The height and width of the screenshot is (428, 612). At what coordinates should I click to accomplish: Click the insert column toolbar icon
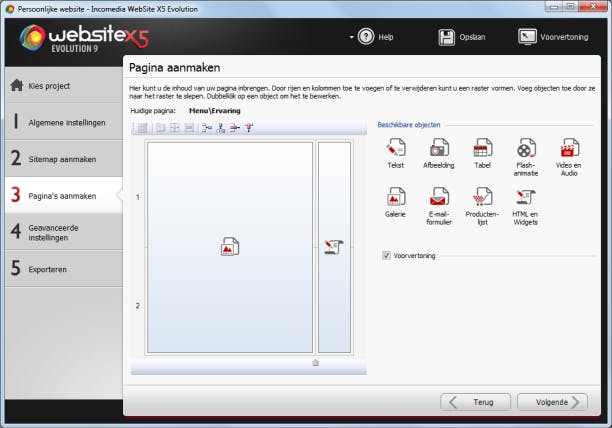221,128
